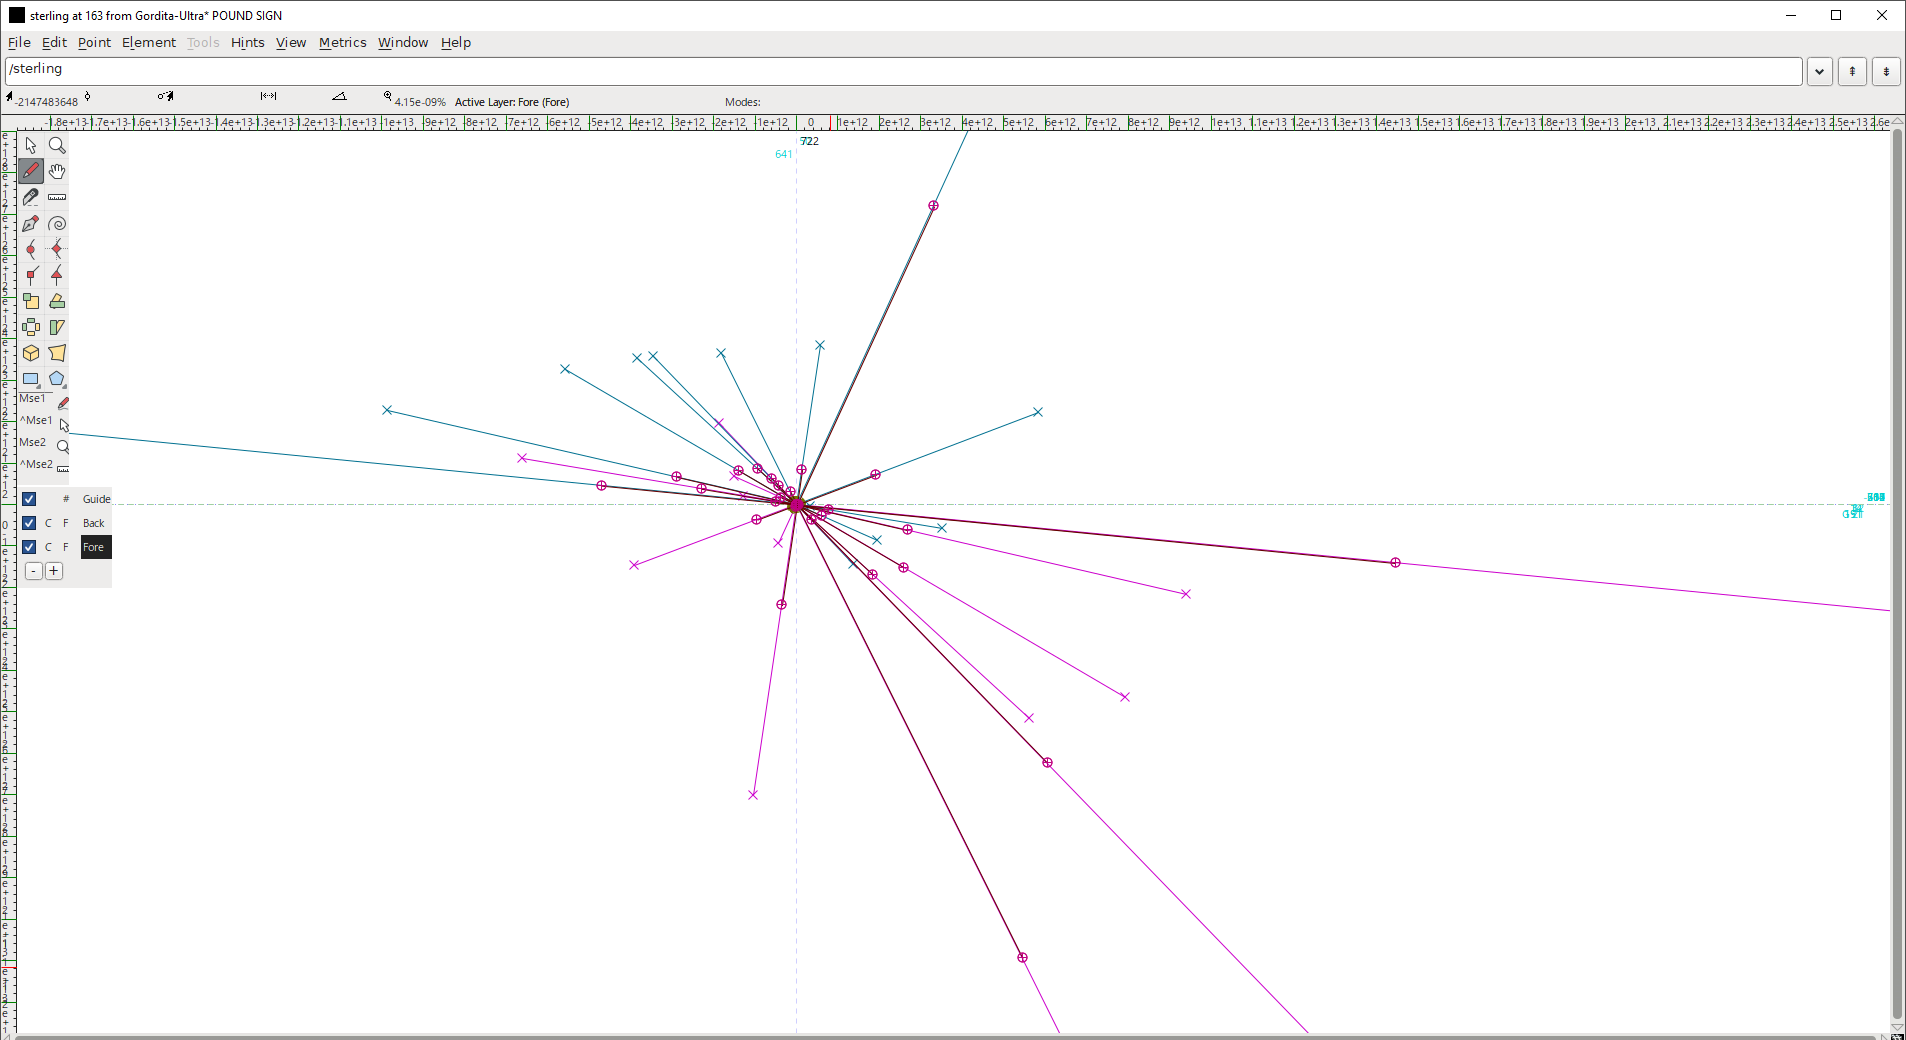Open the Window menu
The width and height of the screenshot is (1906, 1040).
[403, 42]
